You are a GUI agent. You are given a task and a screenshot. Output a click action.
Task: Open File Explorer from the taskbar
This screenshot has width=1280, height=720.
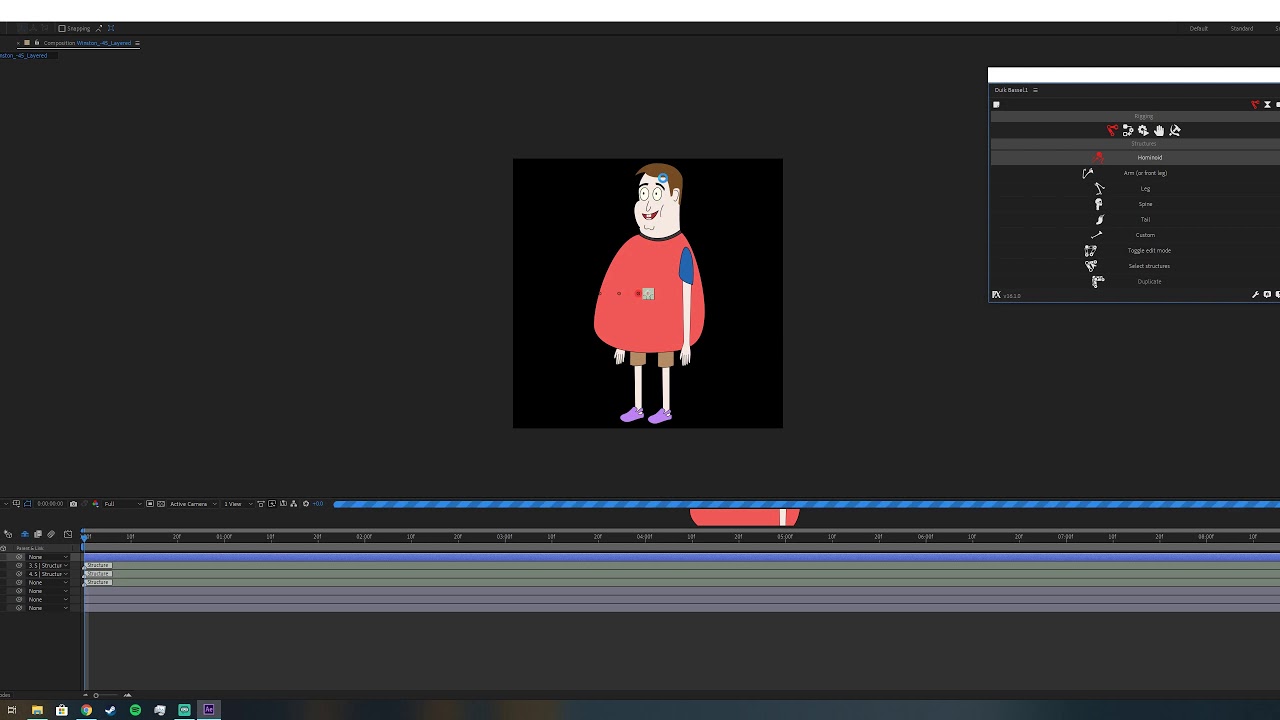pyautogui.click(x=37, y=710)
